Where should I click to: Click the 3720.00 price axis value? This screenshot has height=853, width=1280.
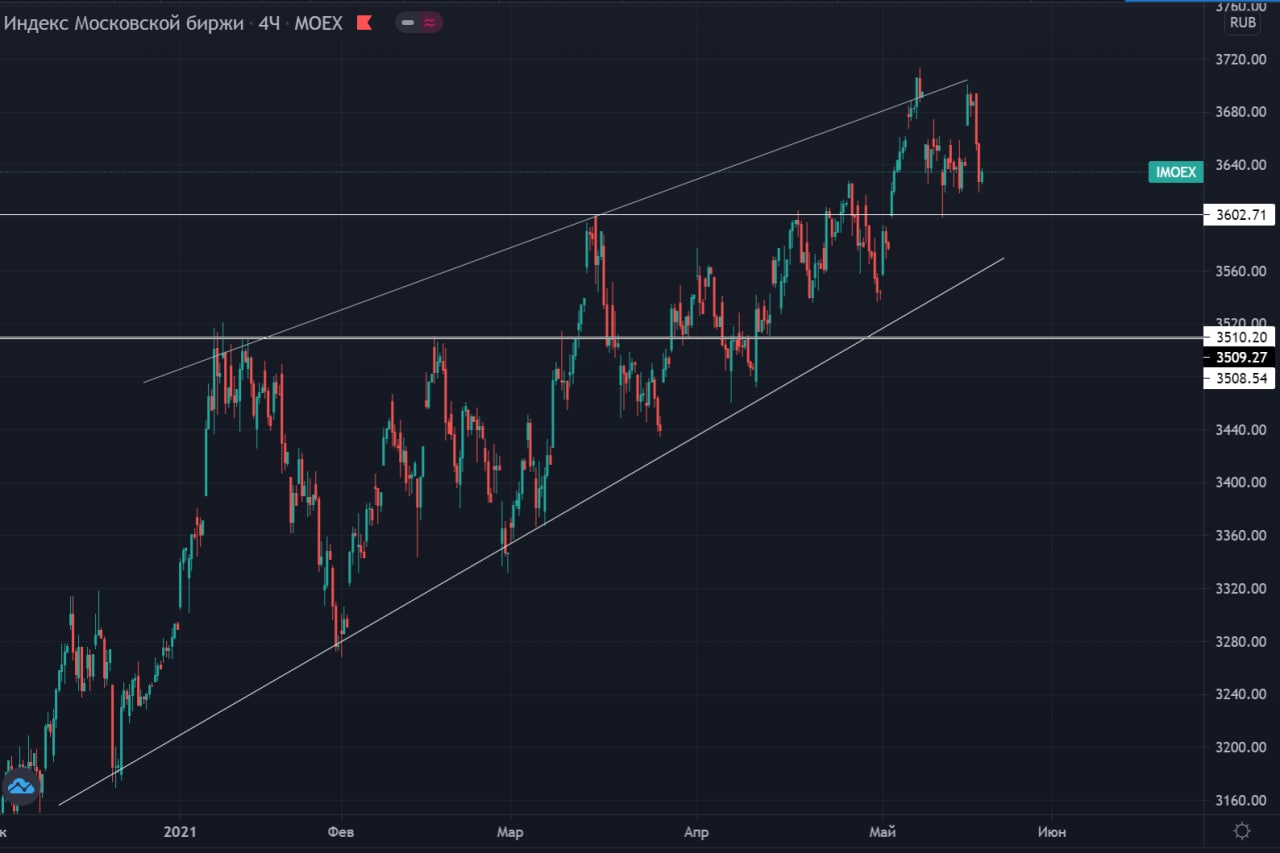(1241, 60)
